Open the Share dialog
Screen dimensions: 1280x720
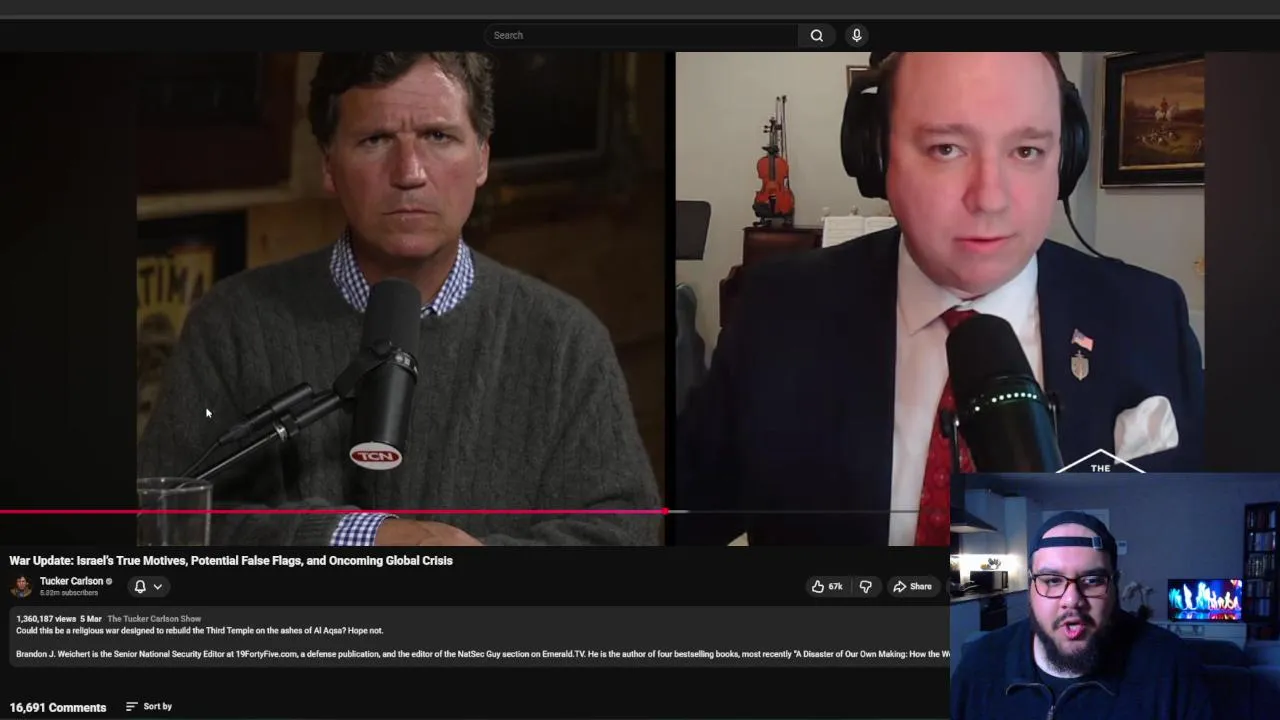[x=912, y=587]
